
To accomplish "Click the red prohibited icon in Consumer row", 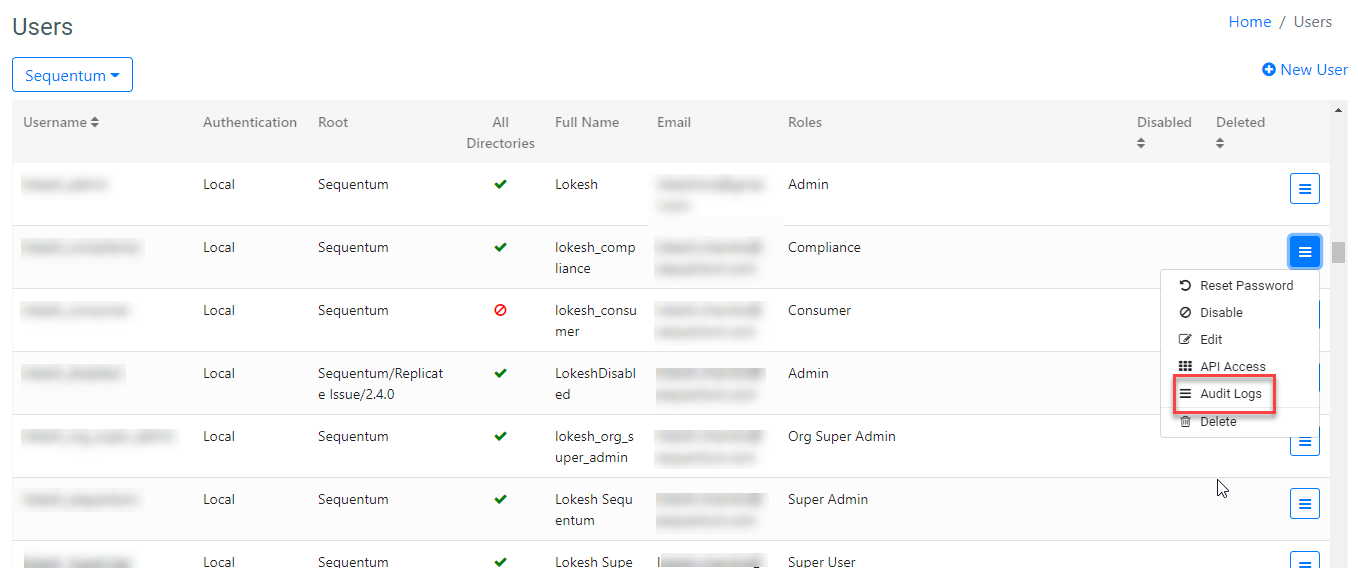I will pyautogui.click(x=500, y=310).
